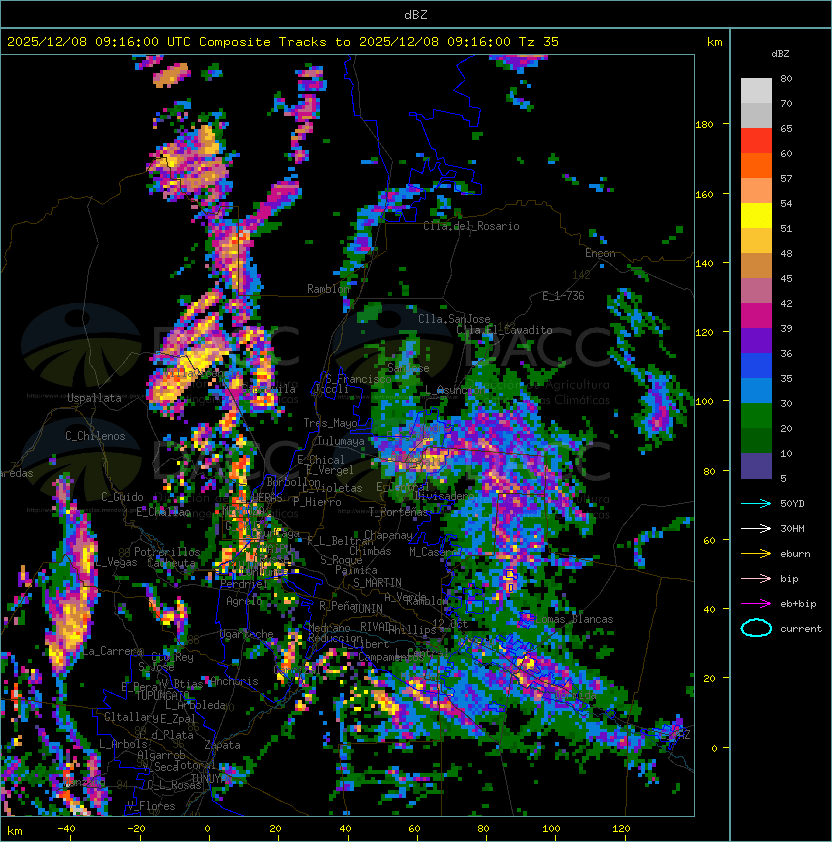Select the 180 km tick label
Image resolution: width=832 pixels, height=842 pixels.
tap(704, 124)
